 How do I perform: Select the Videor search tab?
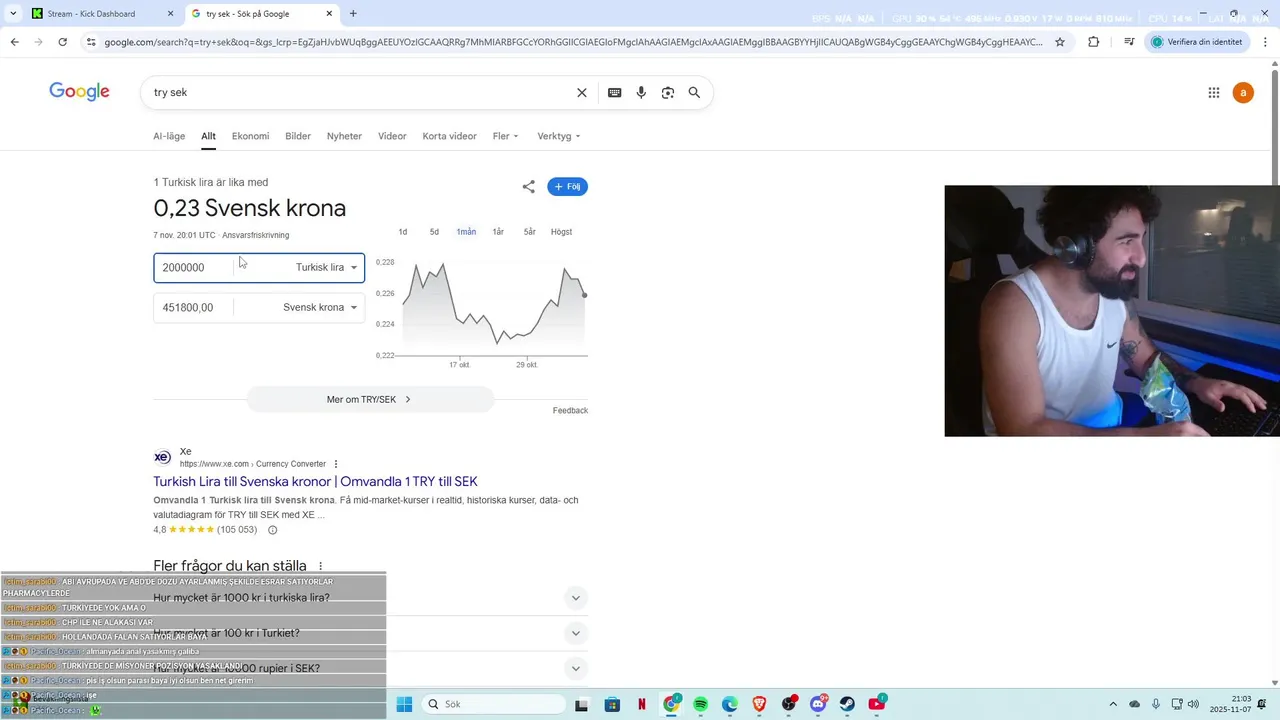(392, 136)
